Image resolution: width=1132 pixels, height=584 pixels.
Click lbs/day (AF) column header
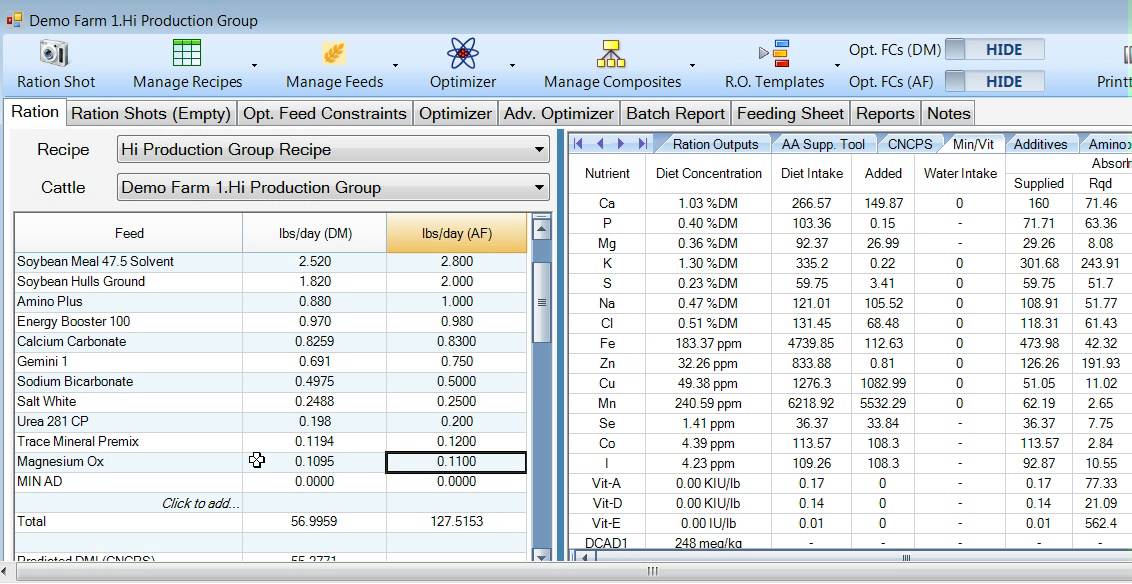click(457, 233)
